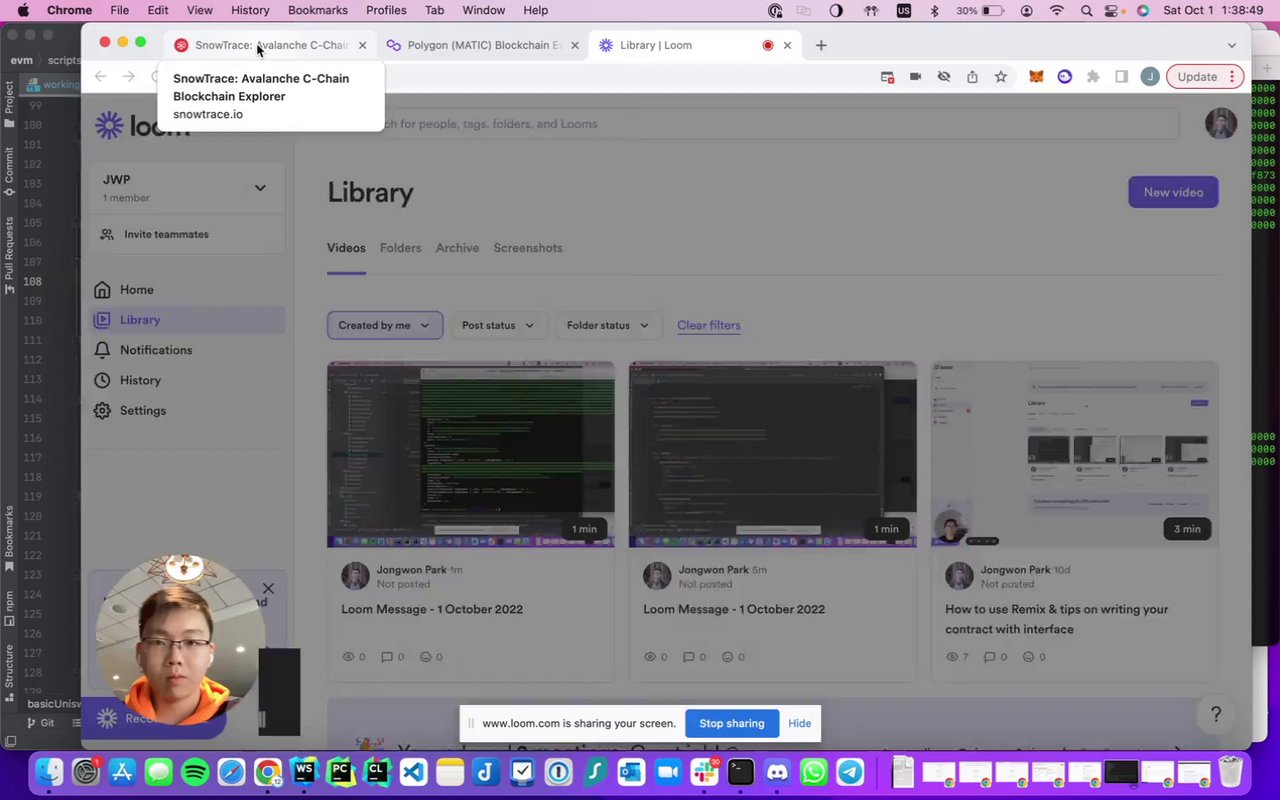
Task: Open MetaMask fox extension
Action: 1036,77
